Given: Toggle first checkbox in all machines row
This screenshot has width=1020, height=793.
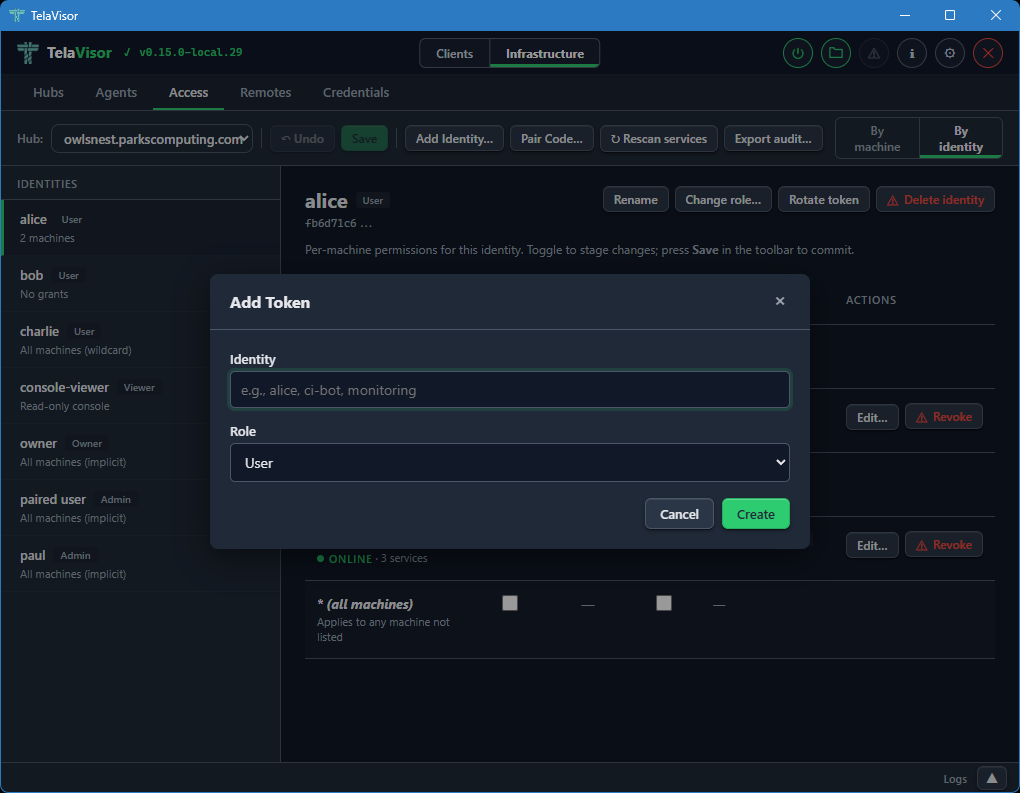Looking at the screenshot, I should 510,603.
